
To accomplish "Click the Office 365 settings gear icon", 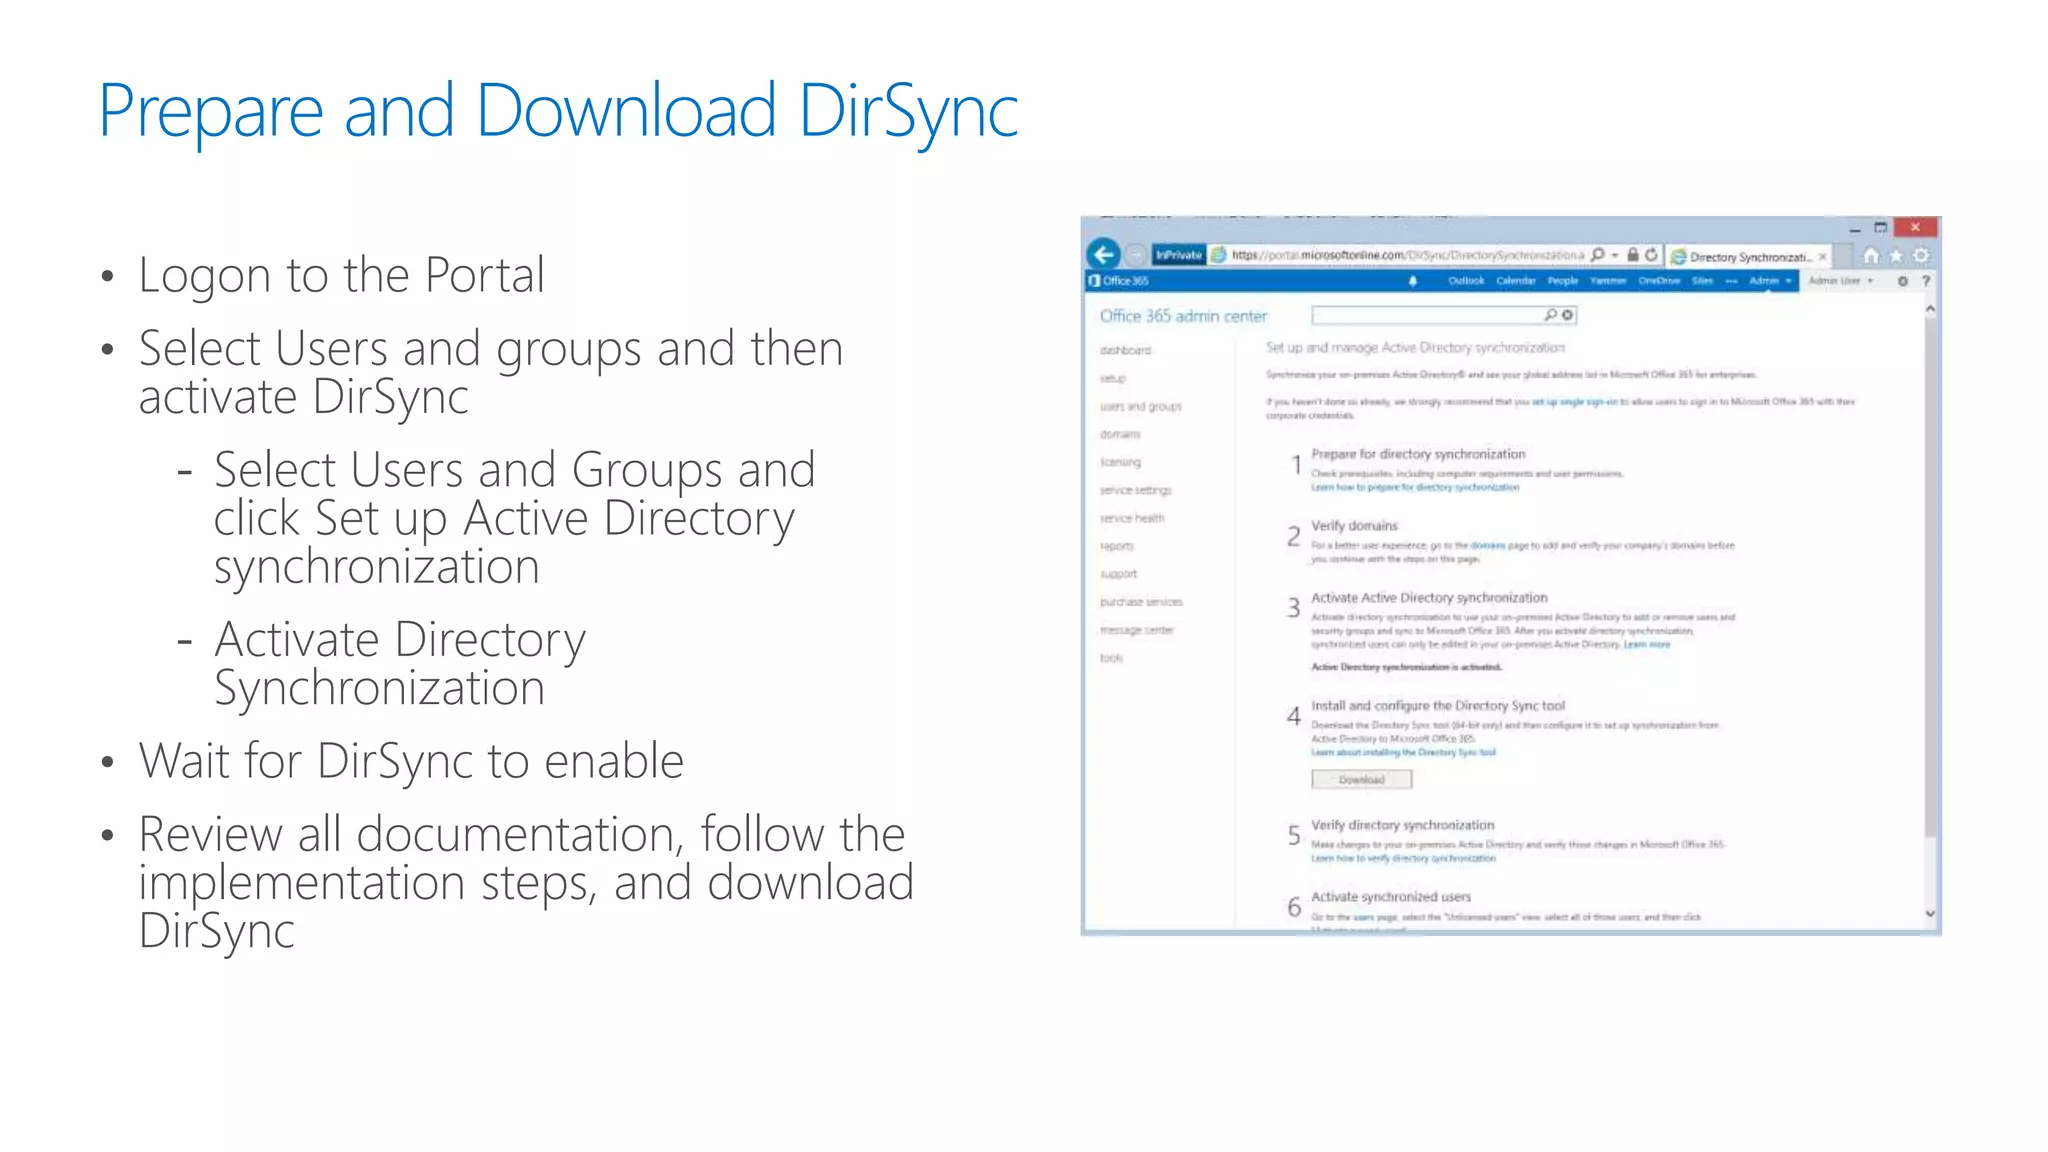I will [1902, 281].
